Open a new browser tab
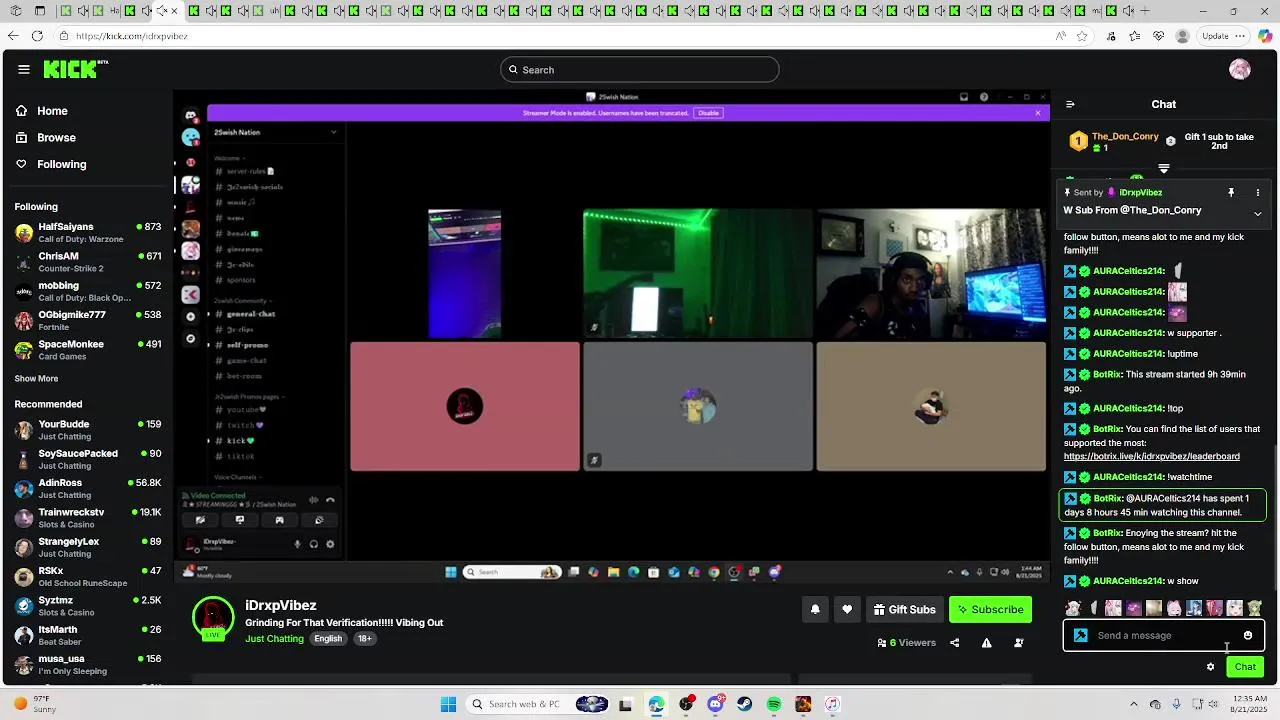The width and height of the screenshot is (1280, 720). click(x=1145, y=11)
